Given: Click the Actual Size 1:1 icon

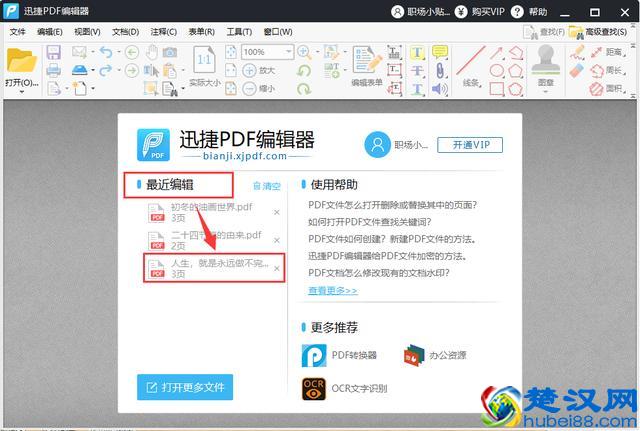Looking at the screenshot, I should [204, 60].
